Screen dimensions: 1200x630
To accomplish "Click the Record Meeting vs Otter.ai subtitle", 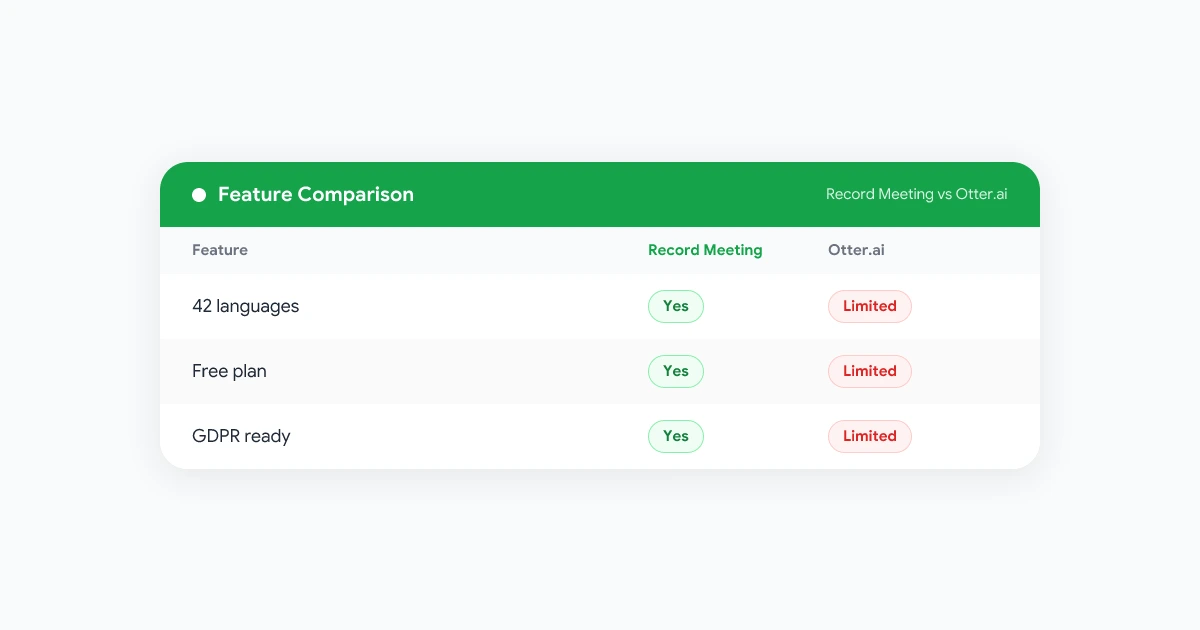I will click(917, 195).
